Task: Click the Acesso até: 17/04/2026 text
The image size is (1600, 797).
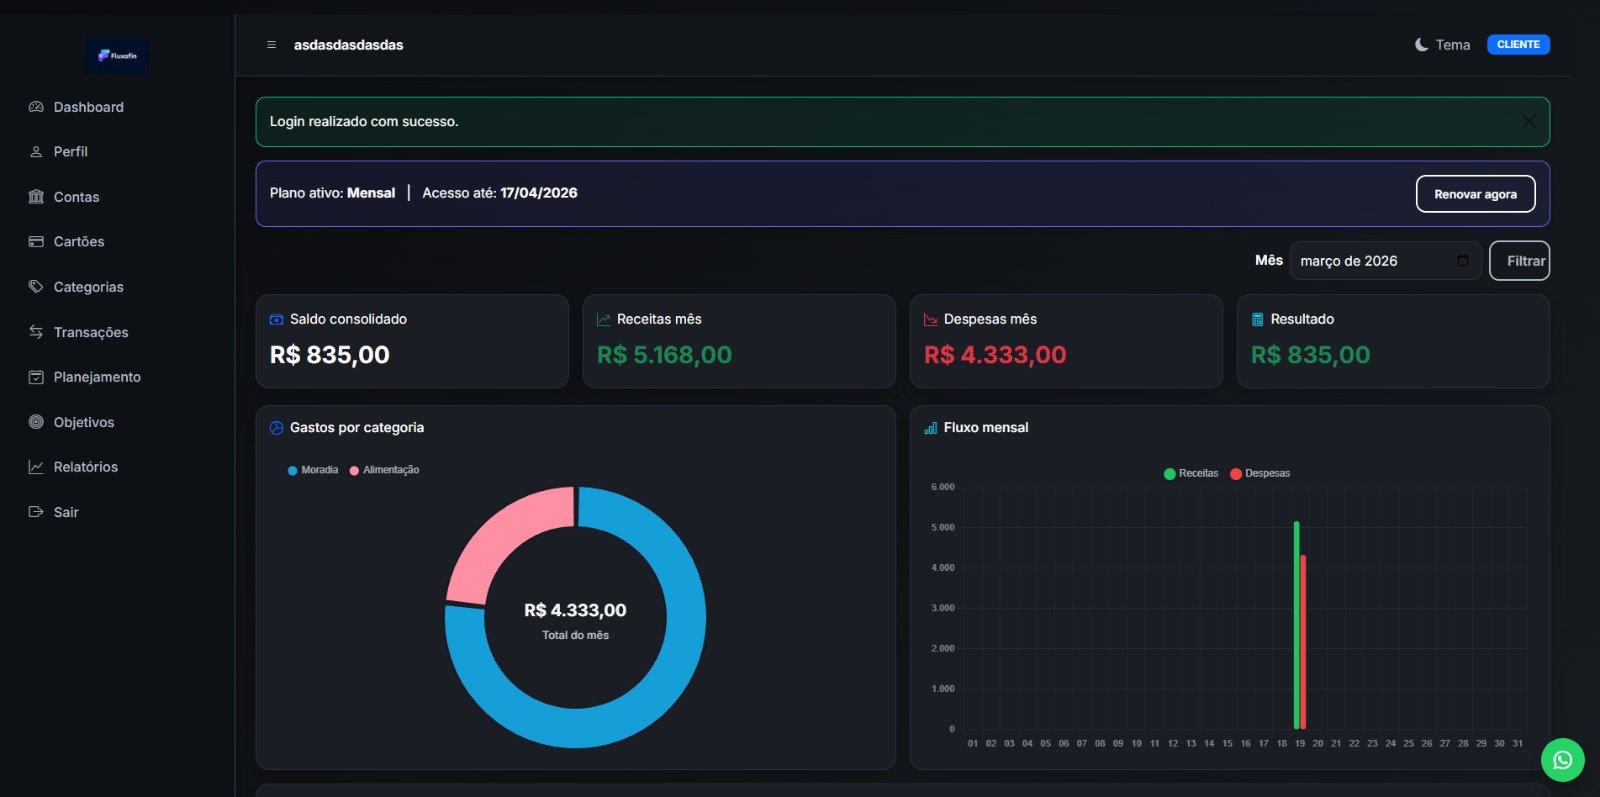Action: pos(500,193)
